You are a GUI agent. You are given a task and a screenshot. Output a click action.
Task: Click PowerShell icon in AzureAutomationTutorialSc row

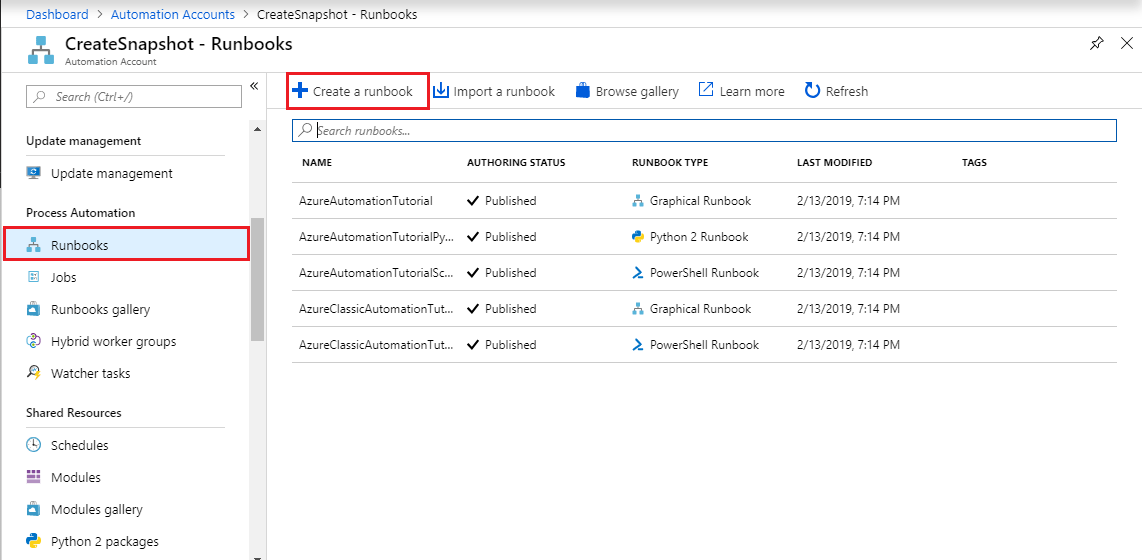pos(638,273)
